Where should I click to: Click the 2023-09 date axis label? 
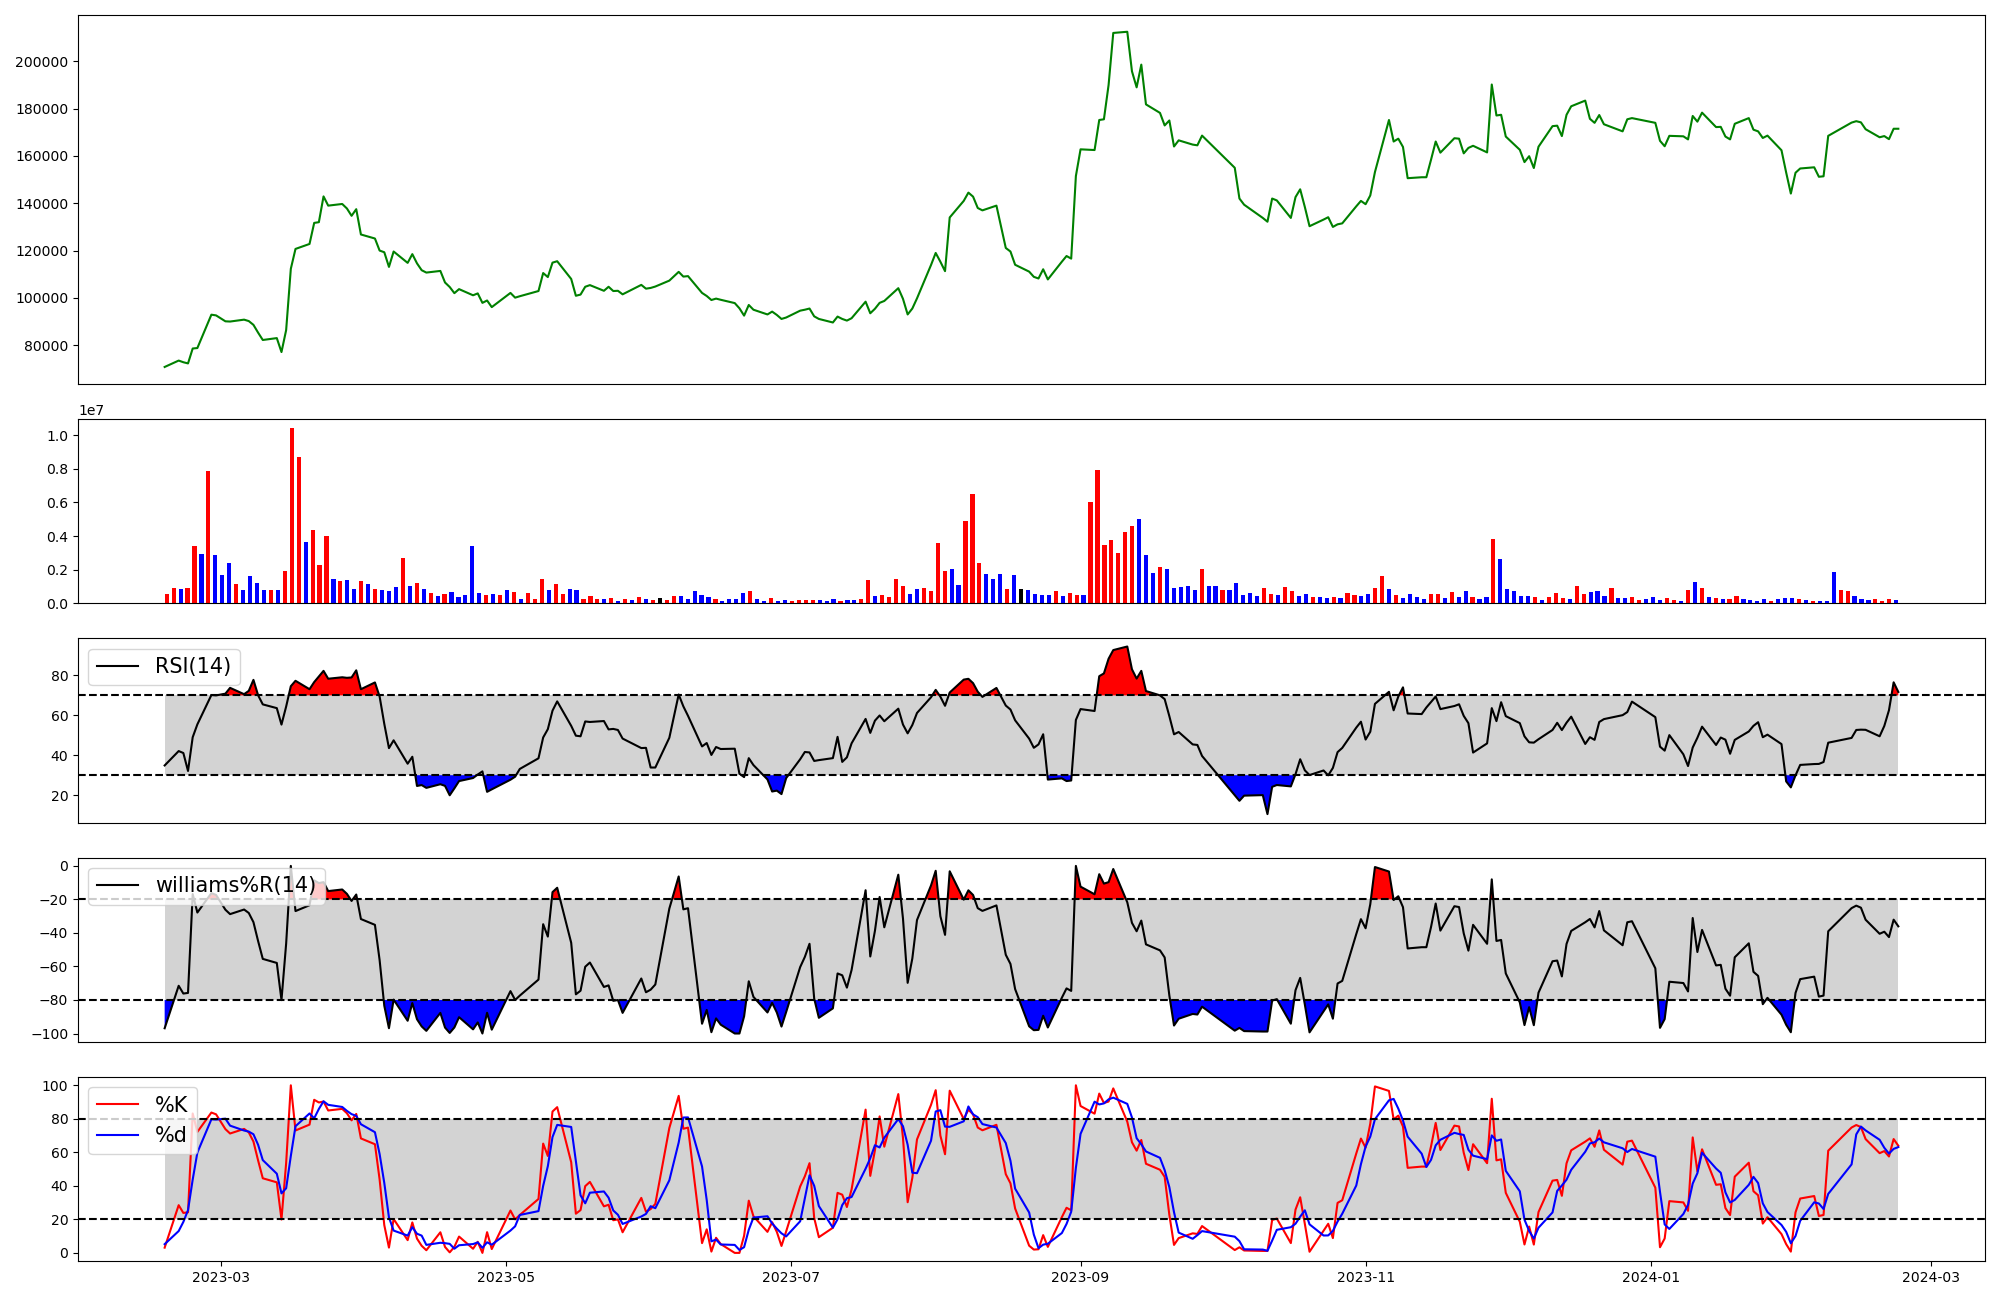click(1081, 1277)
